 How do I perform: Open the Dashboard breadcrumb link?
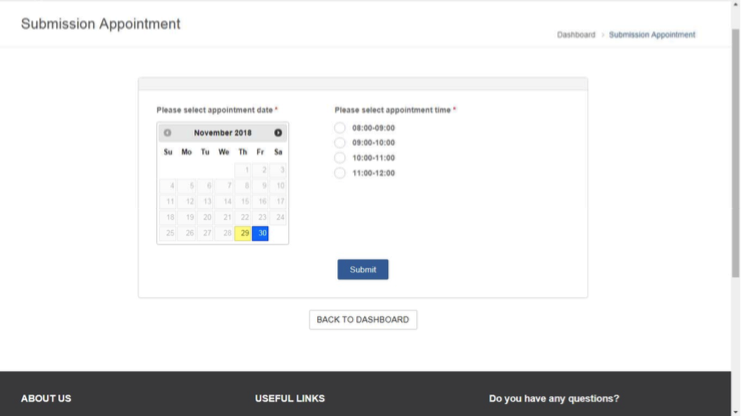pyautogui.click(x=576, y=35)
